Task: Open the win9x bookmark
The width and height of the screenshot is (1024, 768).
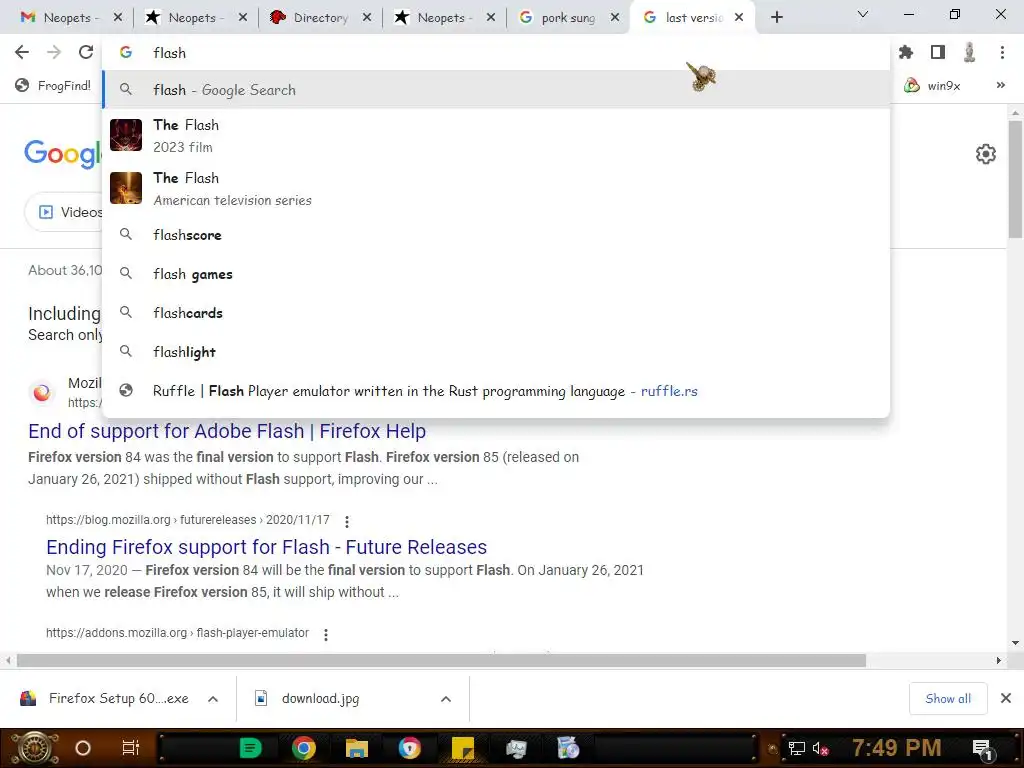Action: coord(933,86)
